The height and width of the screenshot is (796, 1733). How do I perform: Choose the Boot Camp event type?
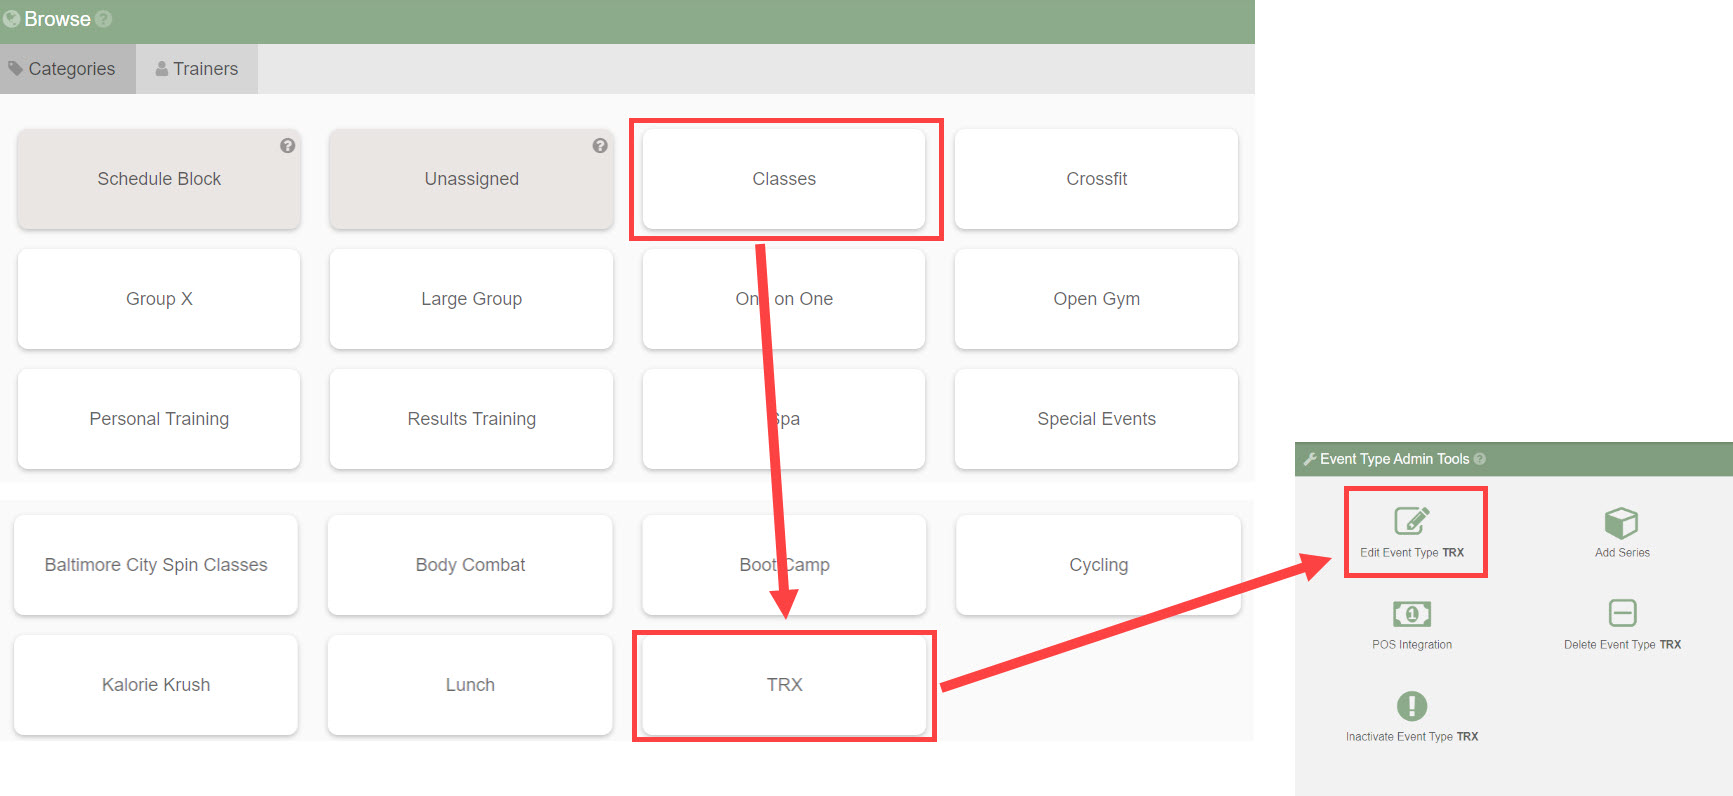tap(784, 565)
